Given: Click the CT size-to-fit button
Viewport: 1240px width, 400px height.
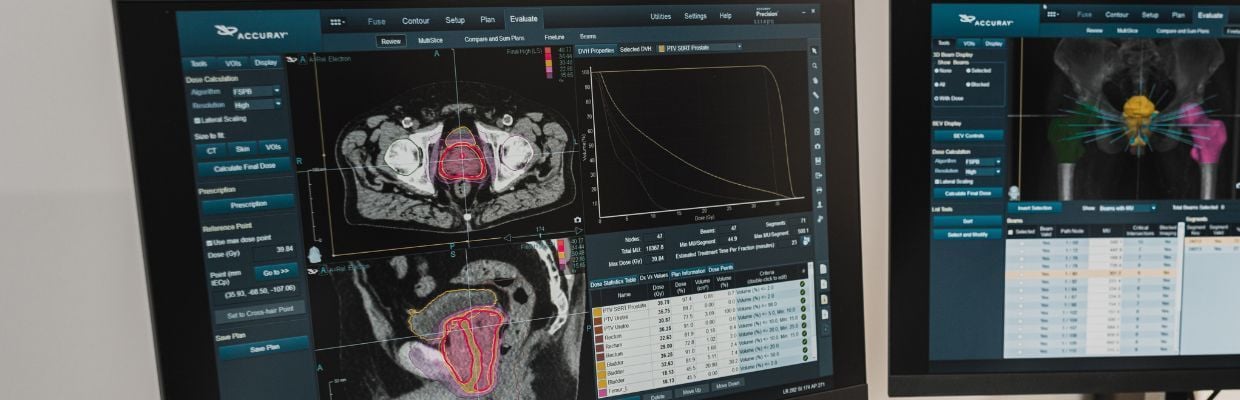Looking at the screenshot, I should pos(211,150).
